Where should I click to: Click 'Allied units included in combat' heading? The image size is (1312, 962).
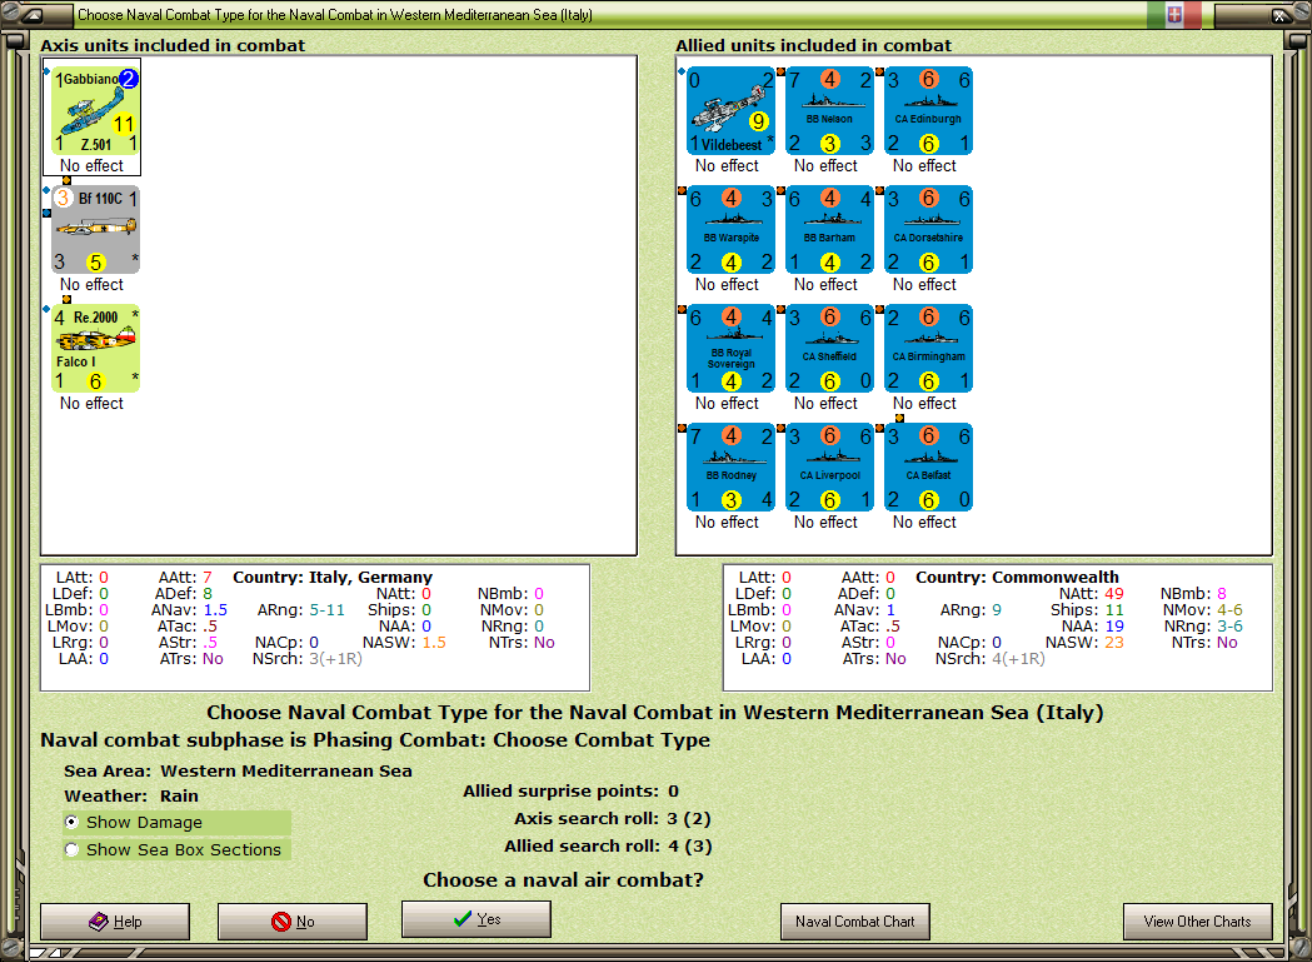point(813,45)
